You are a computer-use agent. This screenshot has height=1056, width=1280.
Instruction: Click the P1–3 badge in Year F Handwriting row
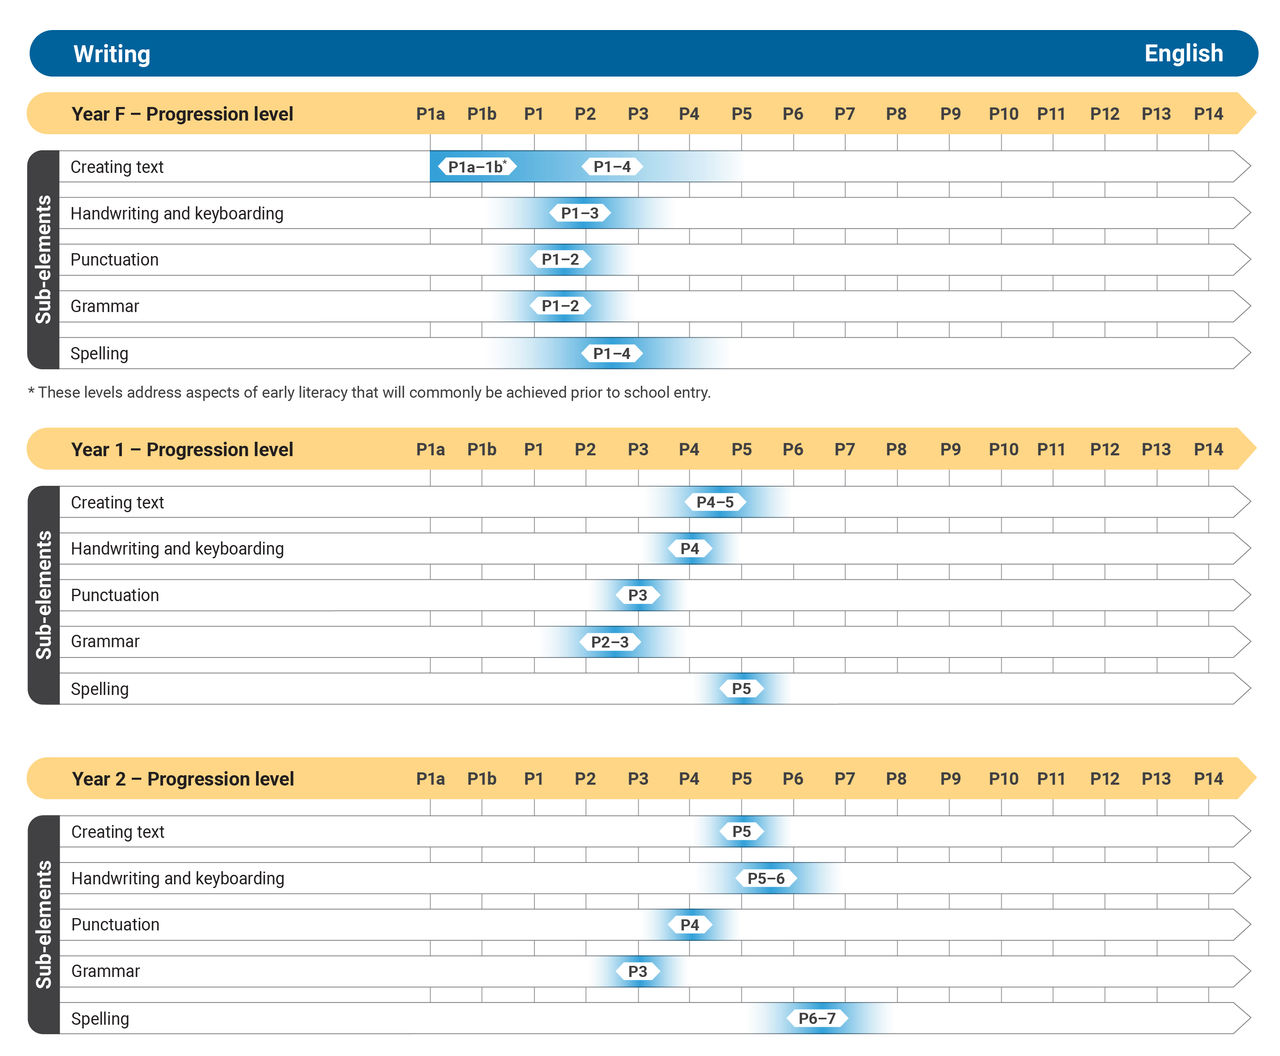pos(580,213)
